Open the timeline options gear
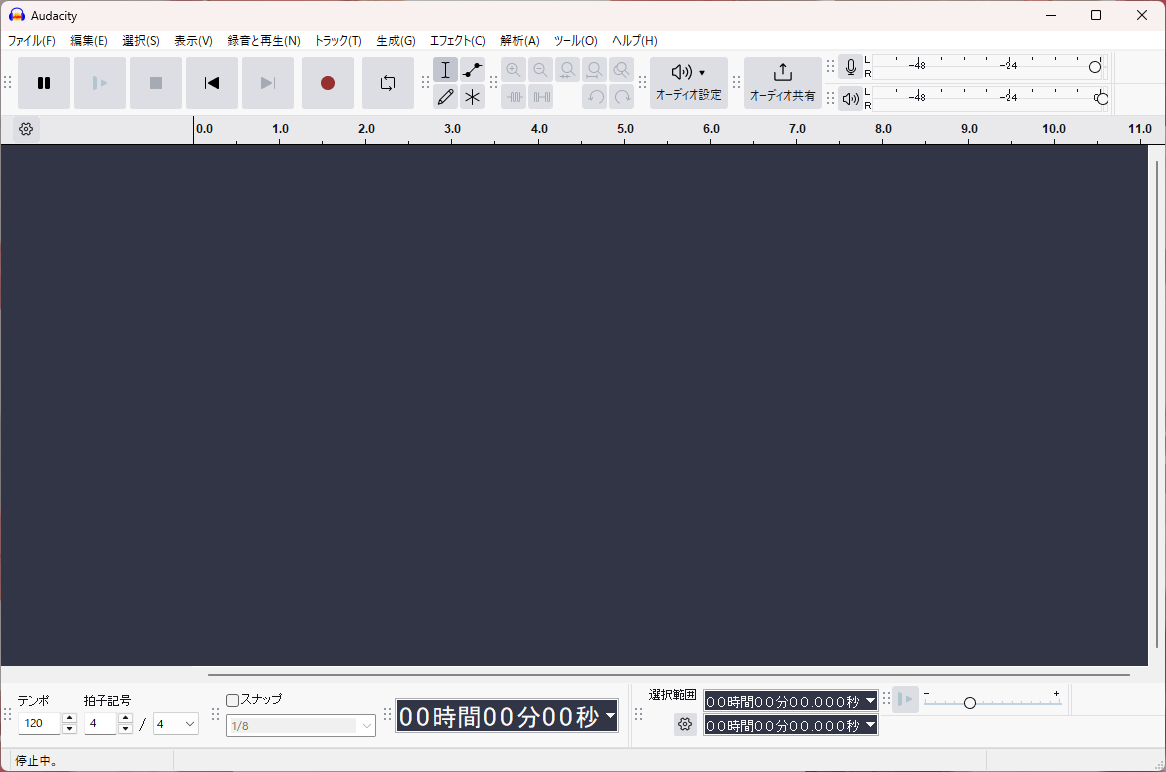Viewport: 1166px width, 772px height. point(26,128)
